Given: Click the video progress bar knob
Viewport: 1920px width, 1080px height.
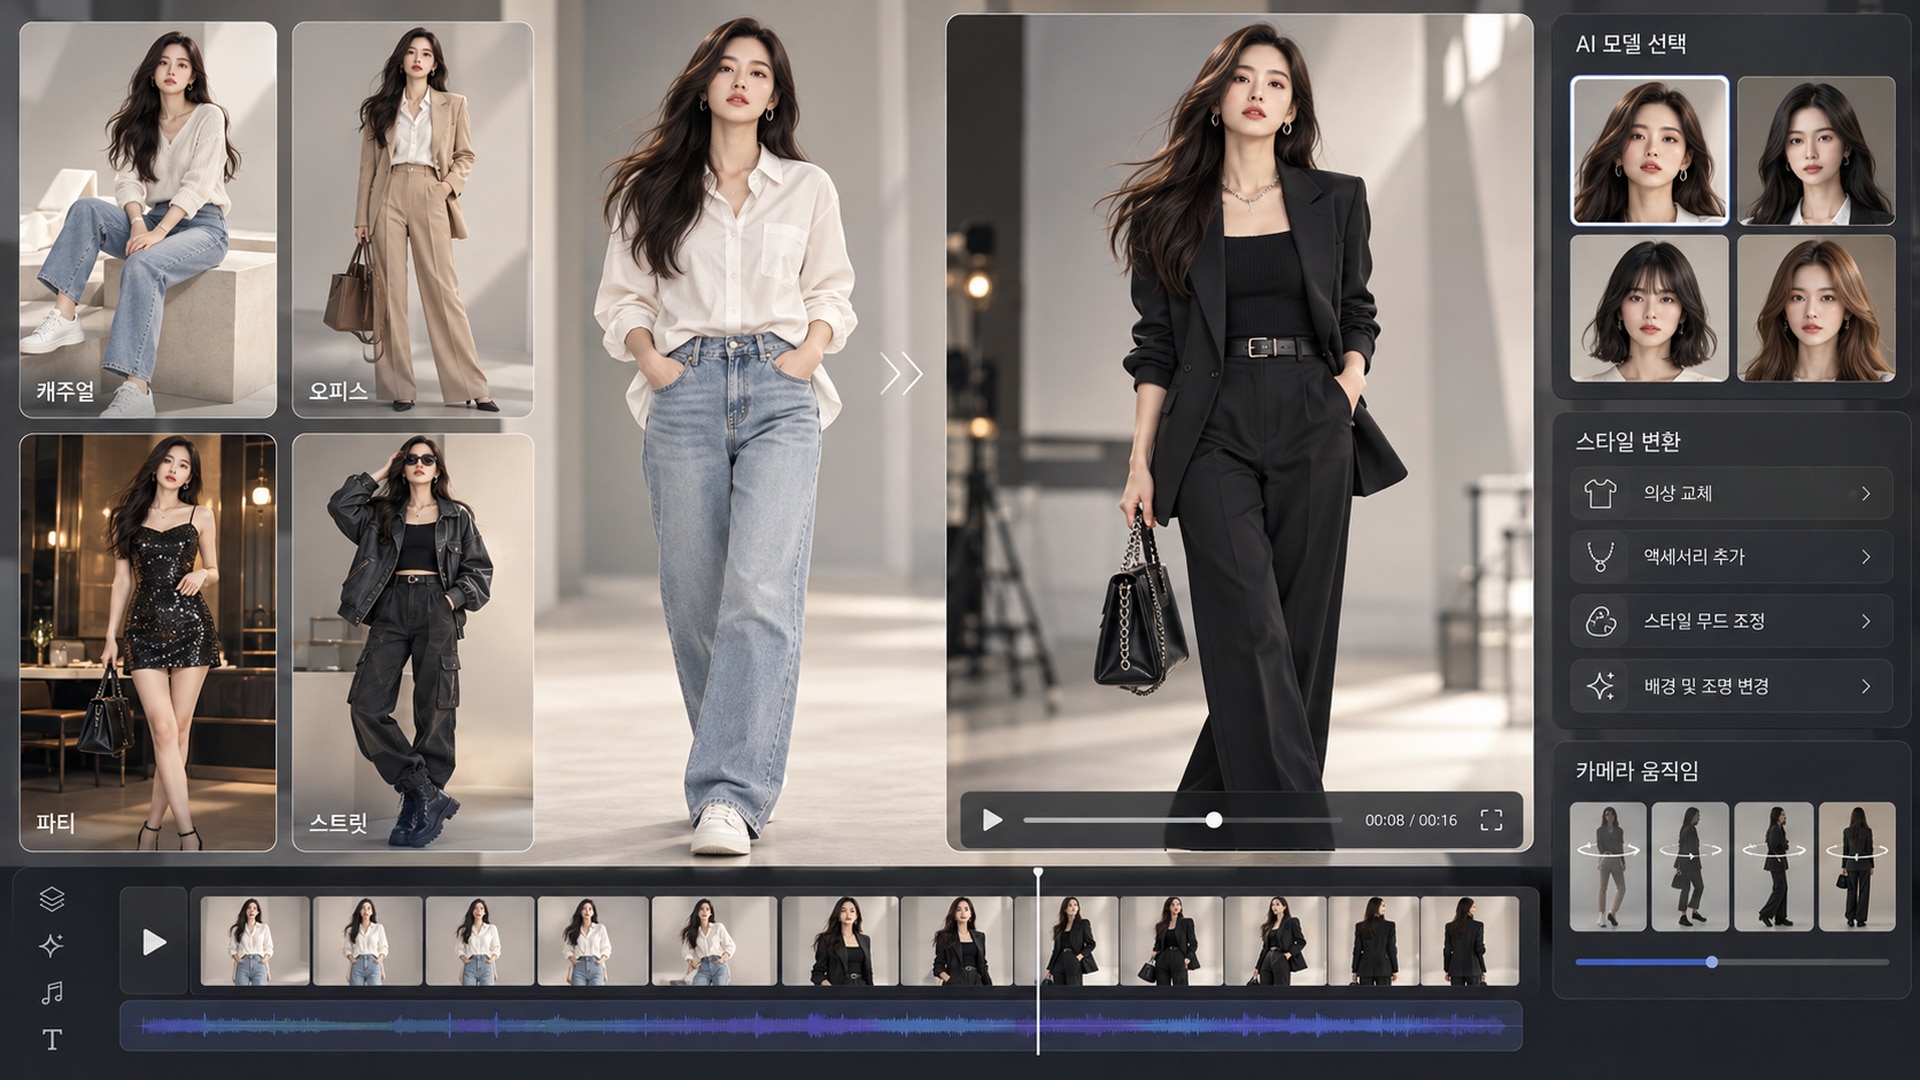Looking at the screenshot, I should point(1214,820).
